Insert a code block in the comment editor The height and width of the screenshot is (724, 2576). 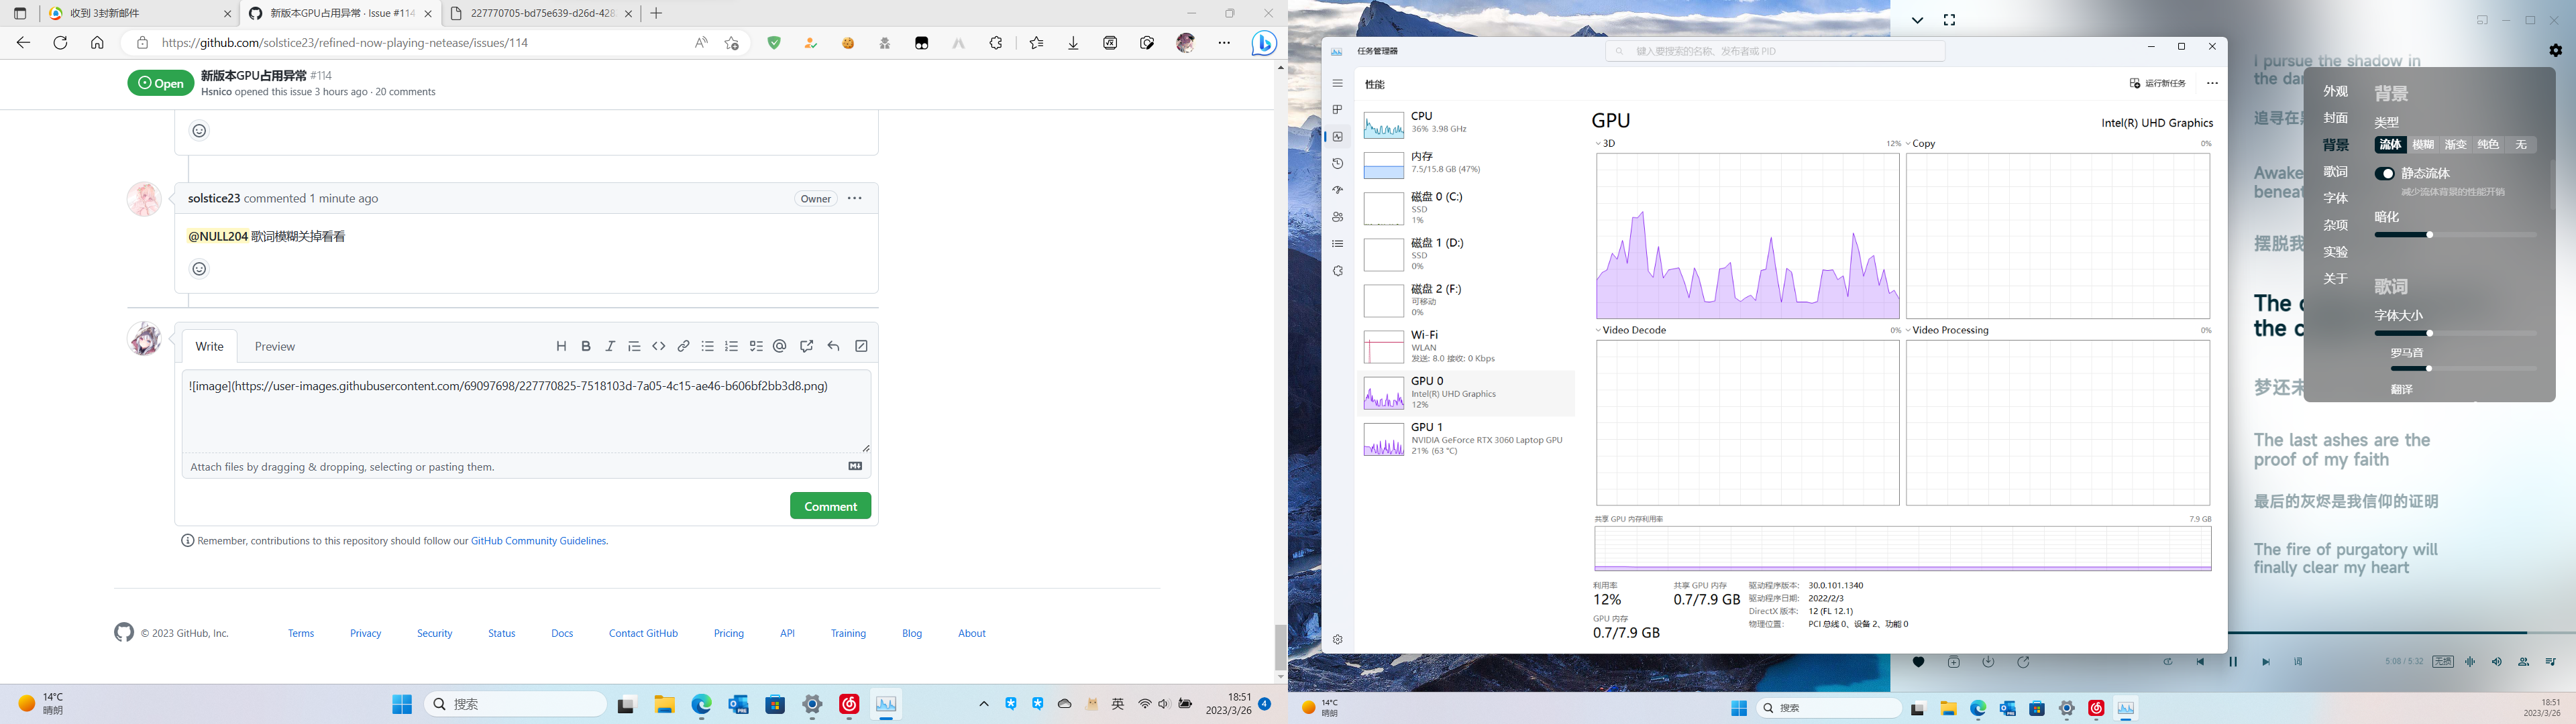coord(659,345)
